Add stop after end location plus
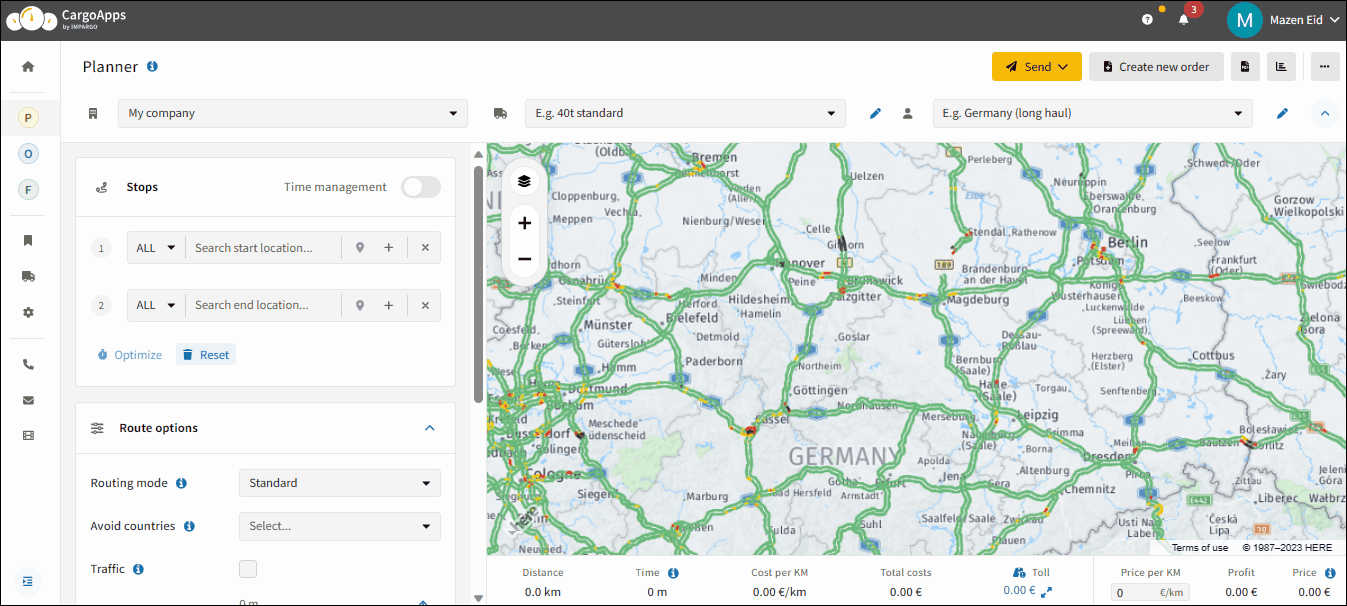The width and height of the screenshot is (1347, 606). pos(389,305)
